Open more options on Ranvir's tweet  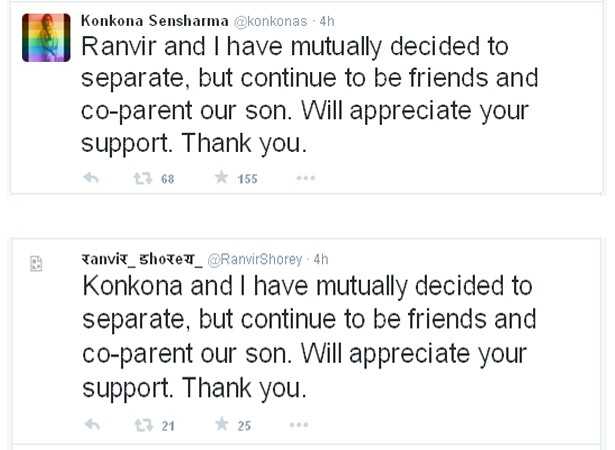pos(298,425)
